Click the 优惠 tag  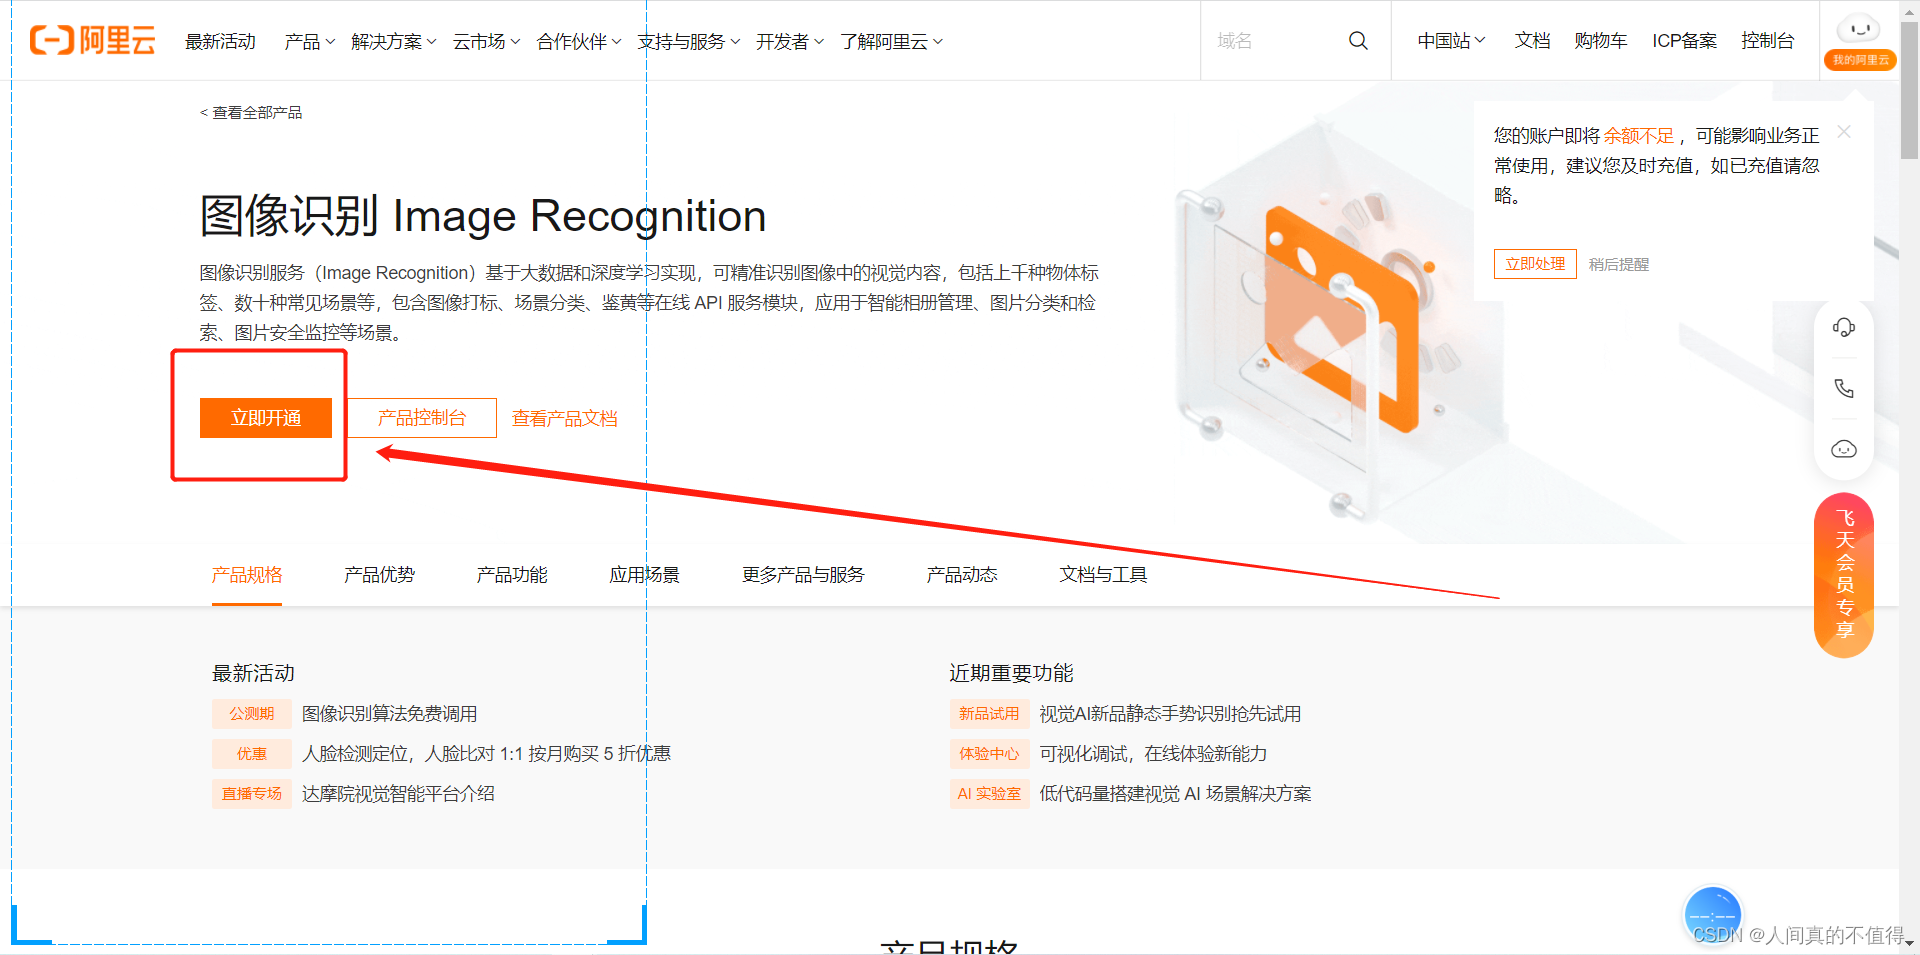coord(252,754)
